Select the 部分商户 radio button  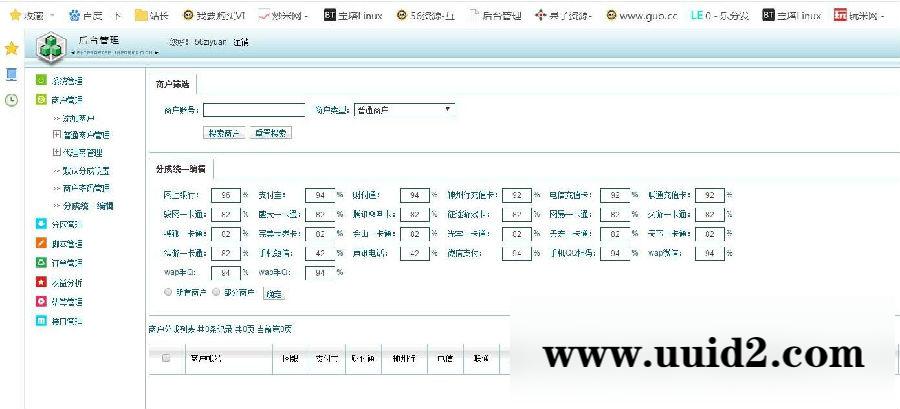pos(216,292)
